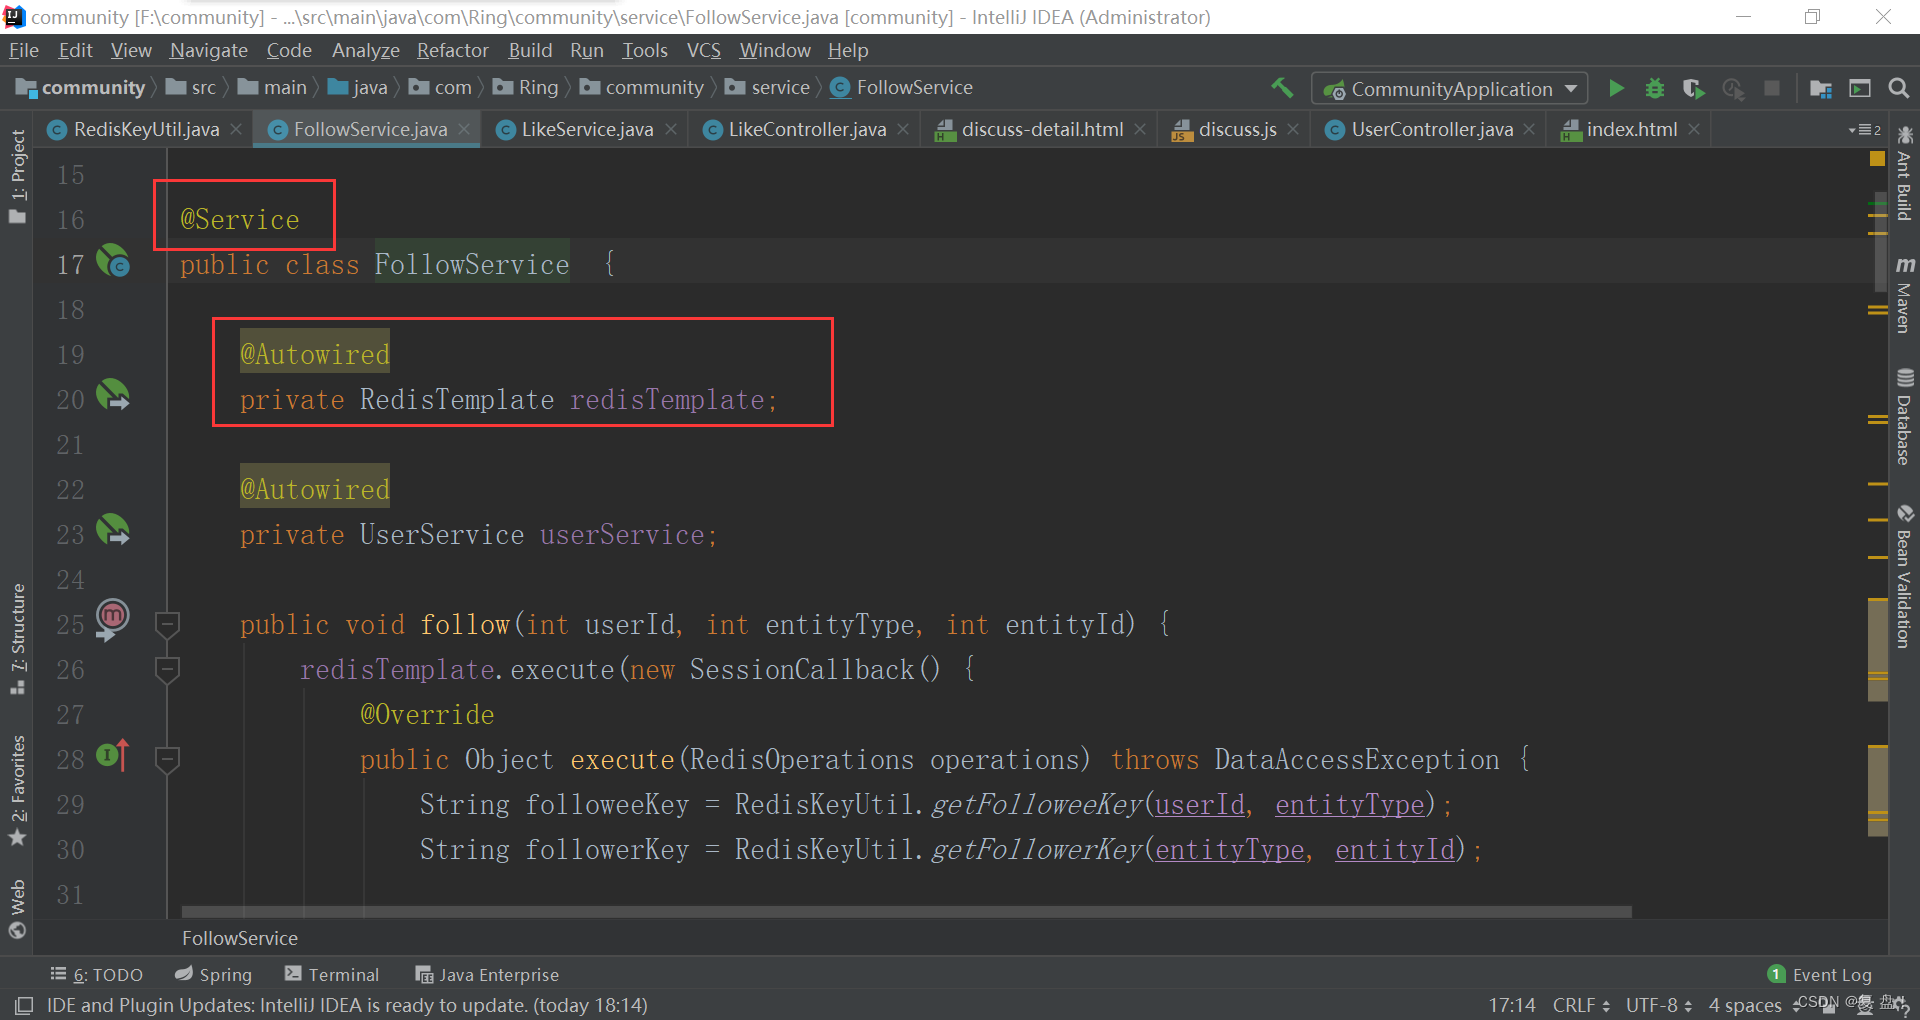Toggle tool window bars icon in status bar
The width and height of the screenshot is (1920, 1020).
(x=24, y=1005)
